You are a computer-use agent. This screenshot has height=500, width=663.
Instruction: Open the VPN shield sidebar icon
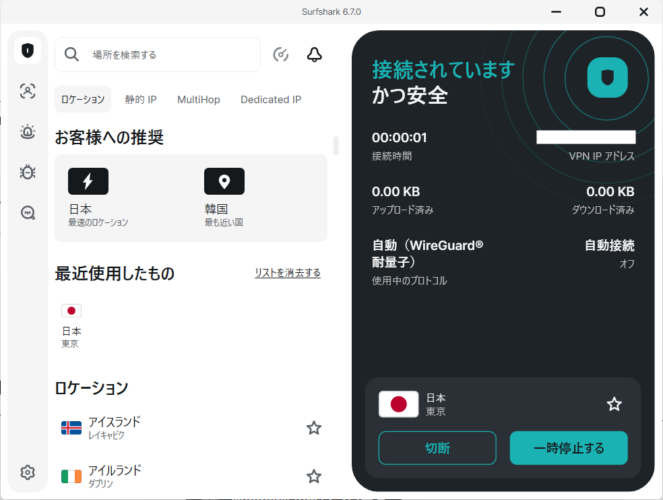27,51
